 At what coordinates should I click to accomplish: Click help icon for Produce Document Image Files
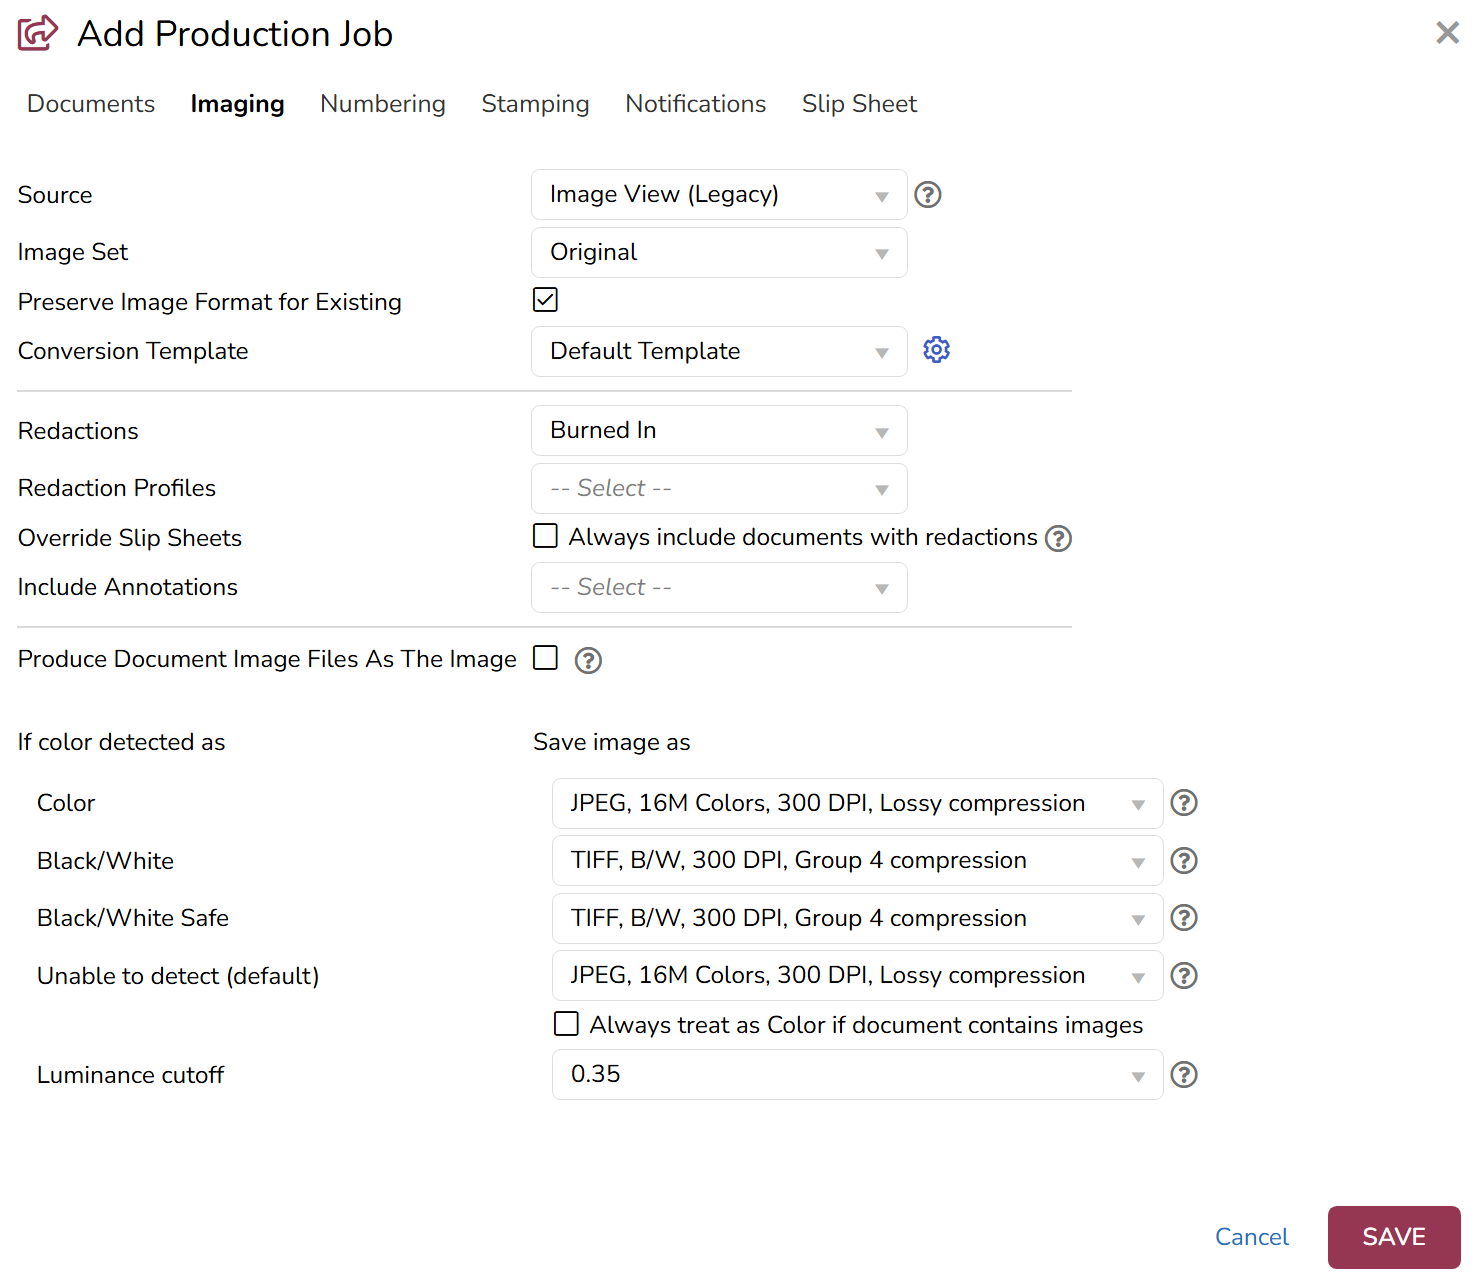[588, 661]
